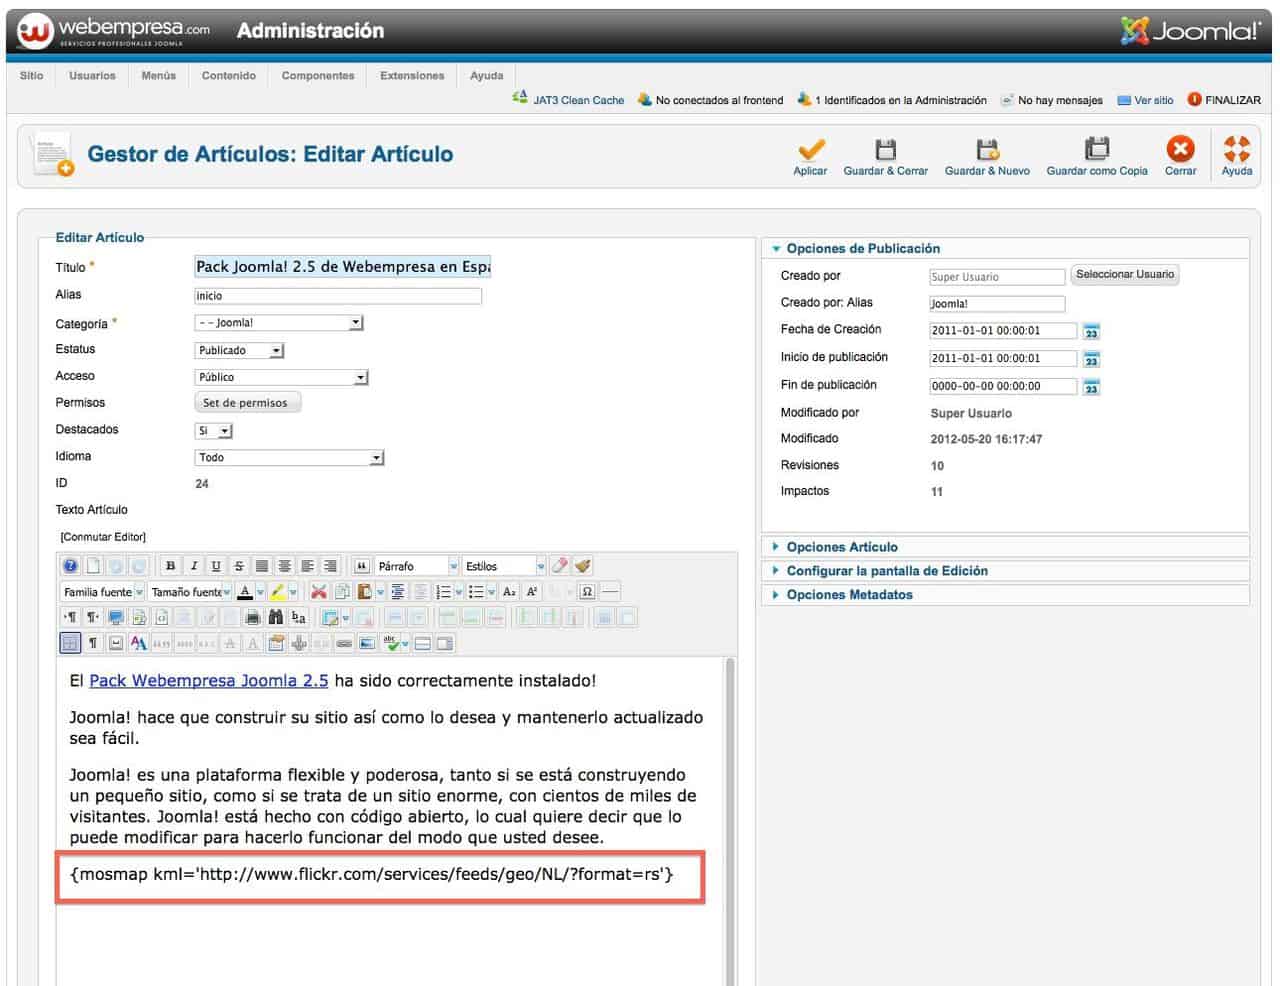Screen dimensions: 1280x986
Task: Click Guardar & Nuevo icon
Action: 987,149
